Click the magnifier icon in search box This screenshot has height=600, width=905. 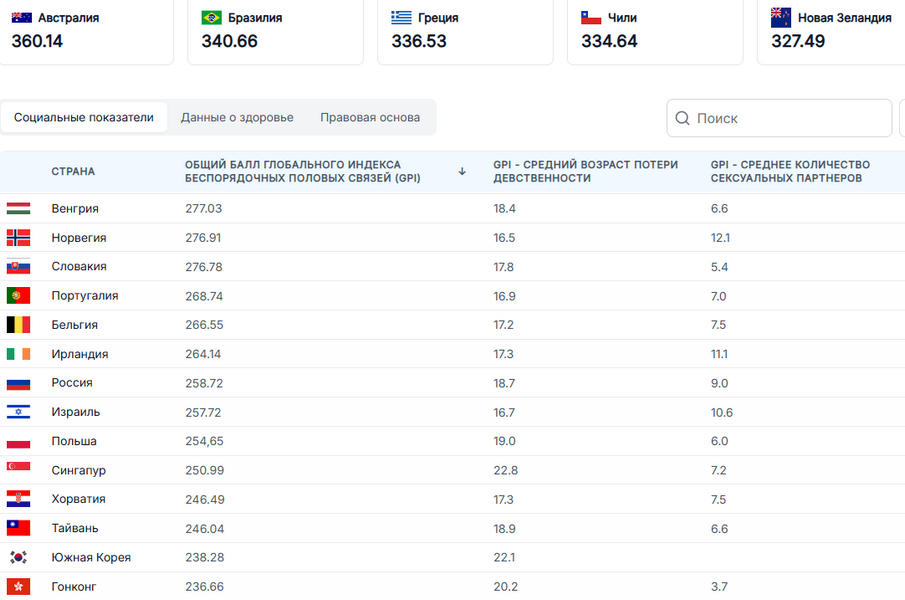tap(683, 118)
